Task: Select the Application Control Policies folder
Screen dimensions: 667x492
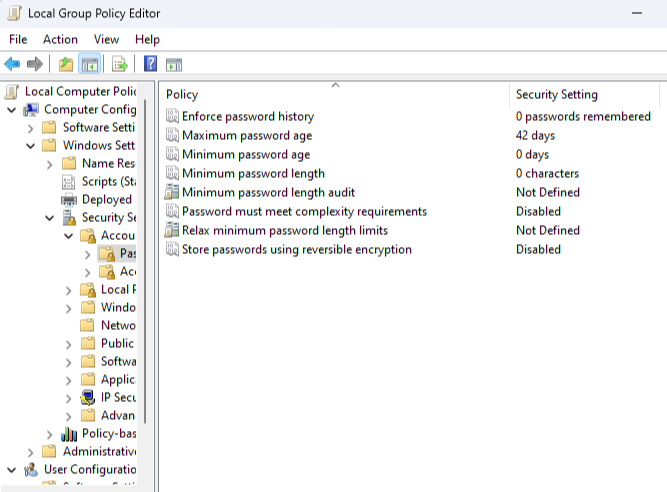Action: pos(108,379)
